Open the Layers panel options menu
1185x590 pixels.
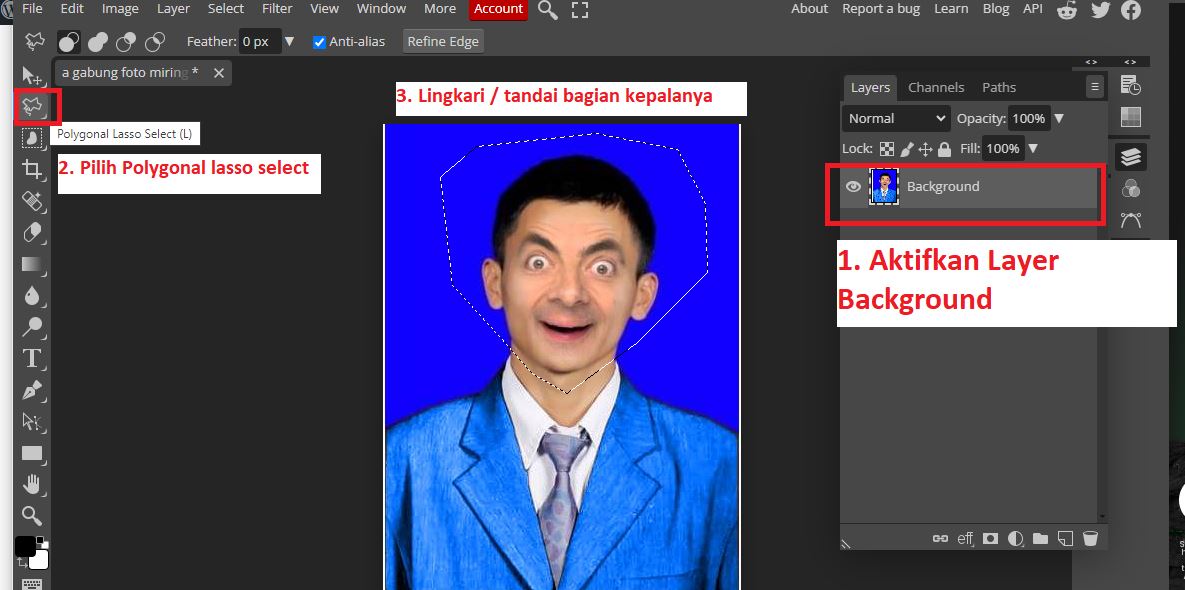tap(1094, 87)
